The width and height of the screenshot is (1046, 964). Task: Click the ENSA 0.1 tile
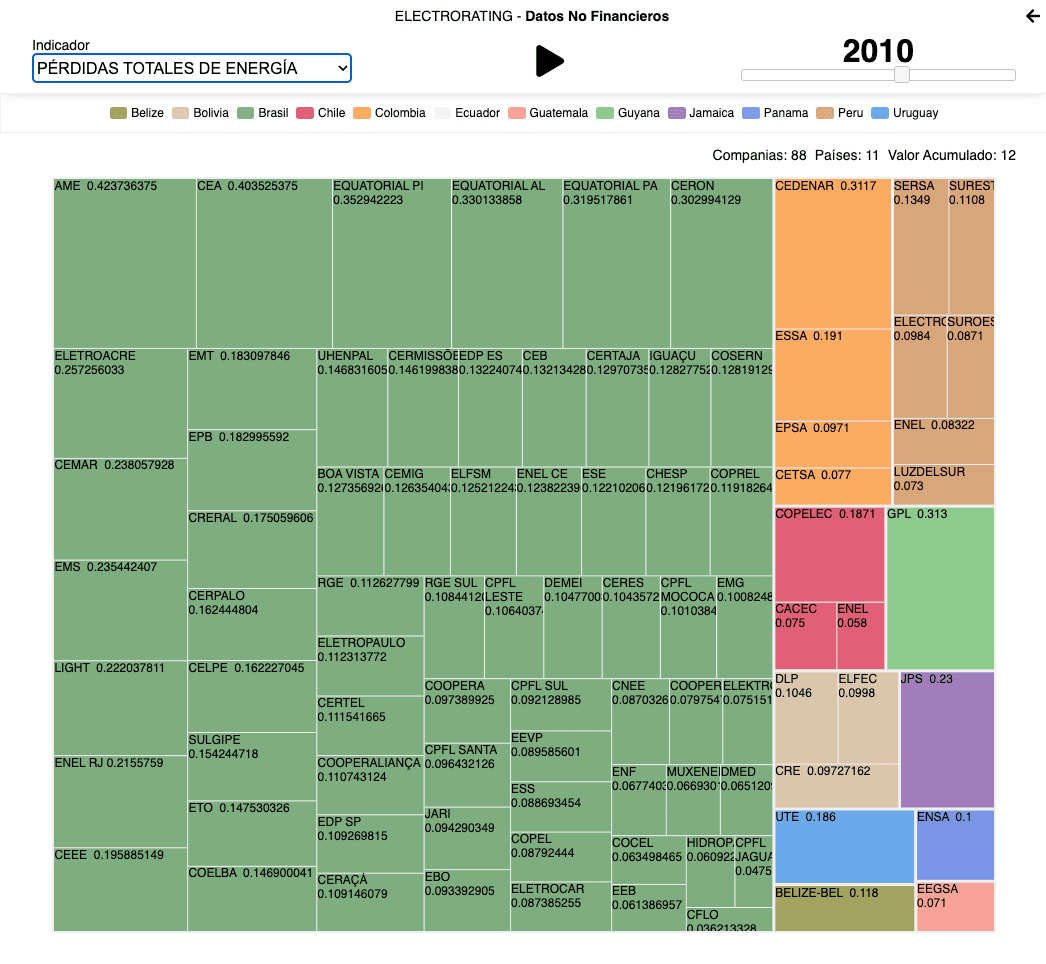[x=955, y=845]
